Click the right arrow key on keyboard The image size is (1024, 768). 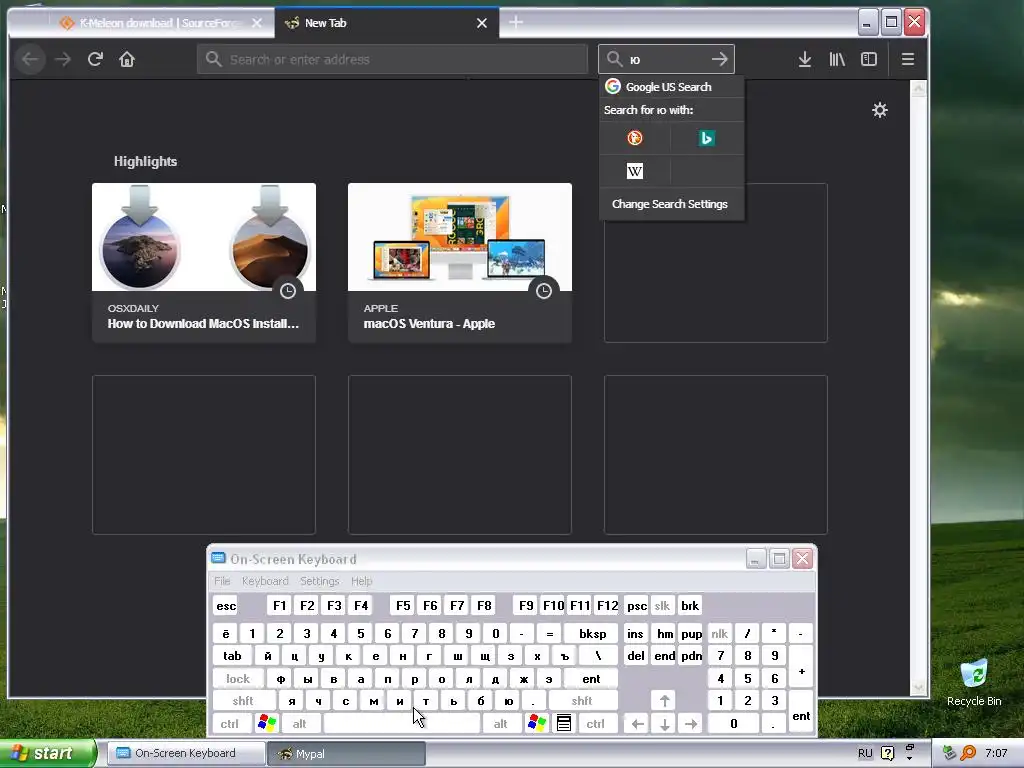691,723
